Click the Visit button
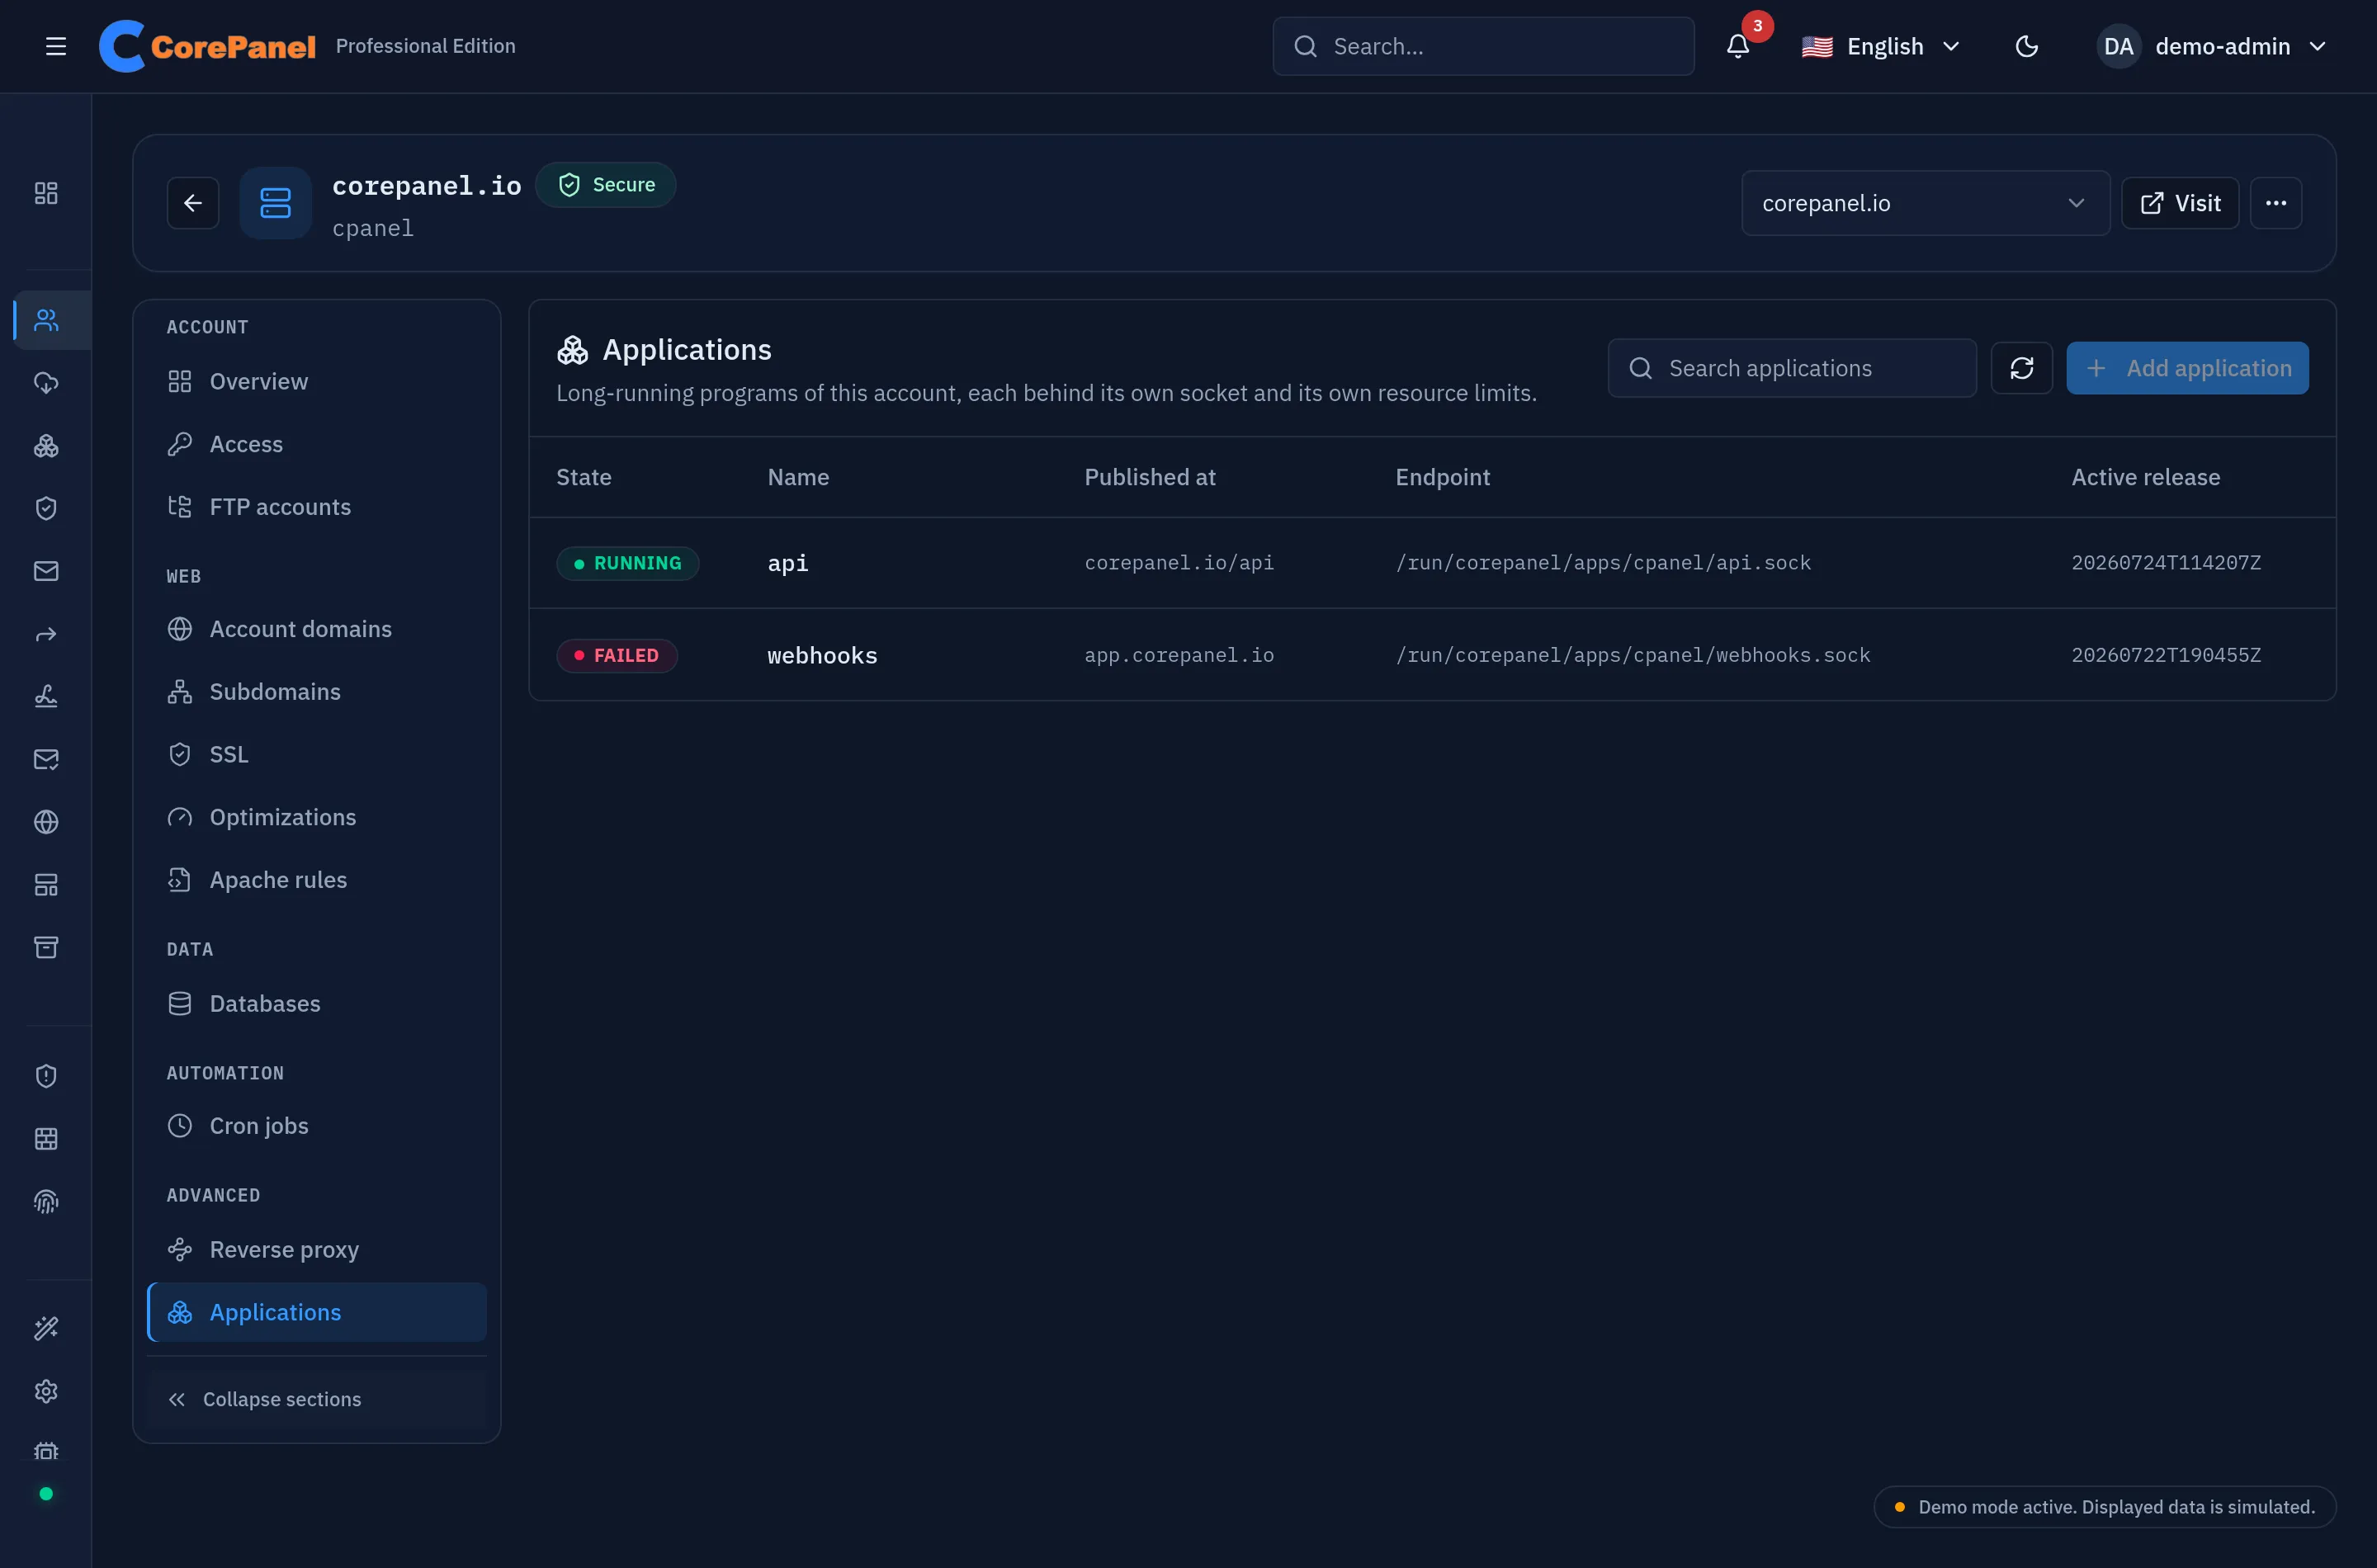The width and height of the screenshot is (2377, 1568). pos(2180,203)
